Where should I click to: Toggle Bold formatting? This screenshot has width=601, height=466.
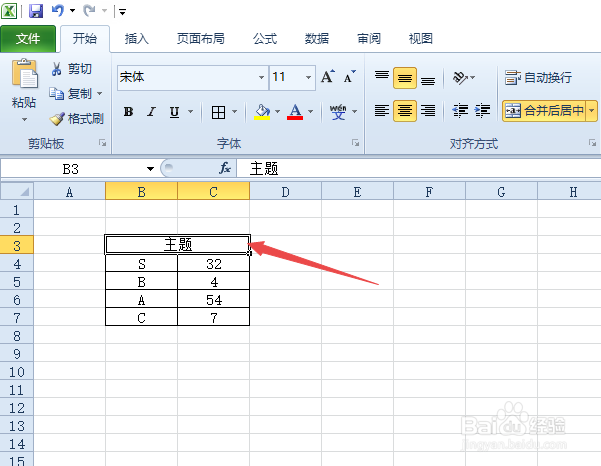point(128,112)
